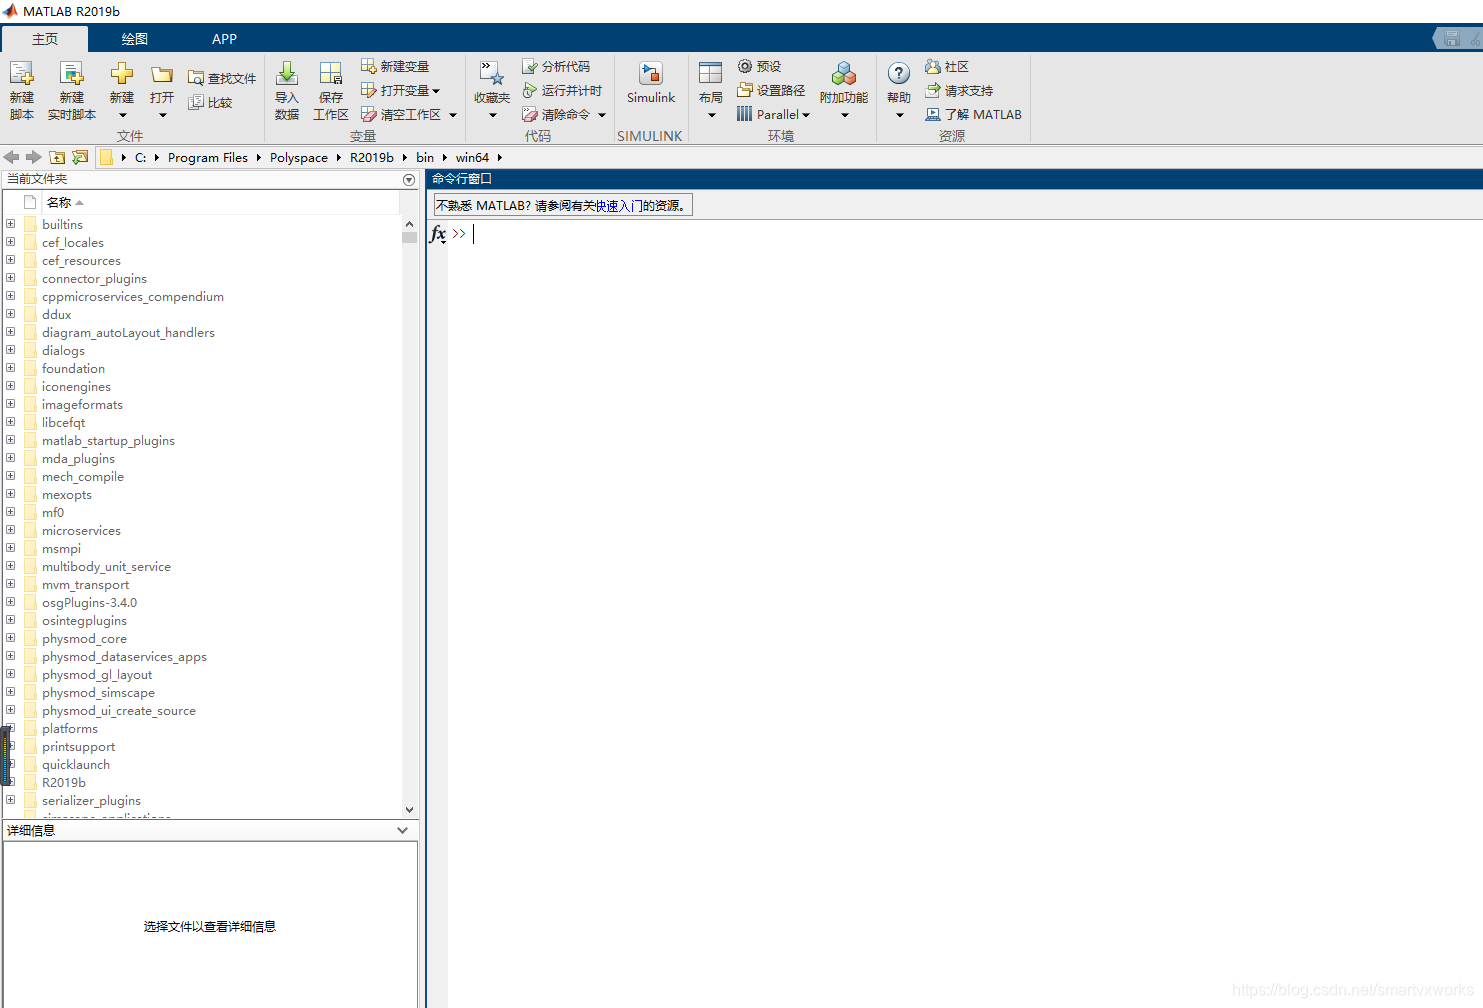Click R2019b in address path
The height and width of the screenshot is (1008, 1483).
click(x=372, y=157)
